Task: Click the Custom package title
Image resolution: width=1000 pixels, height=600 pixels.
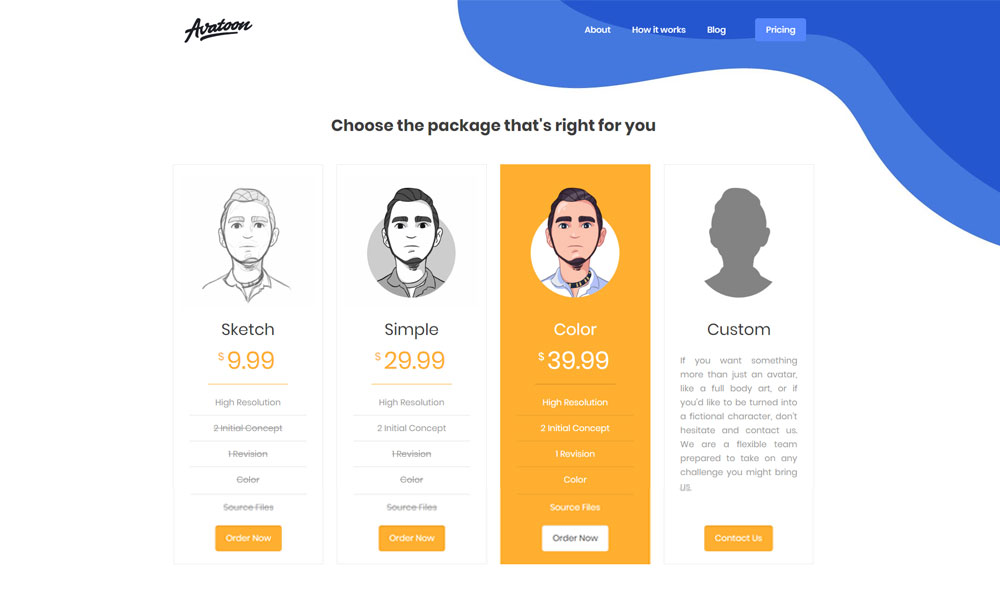Action: 739,330
